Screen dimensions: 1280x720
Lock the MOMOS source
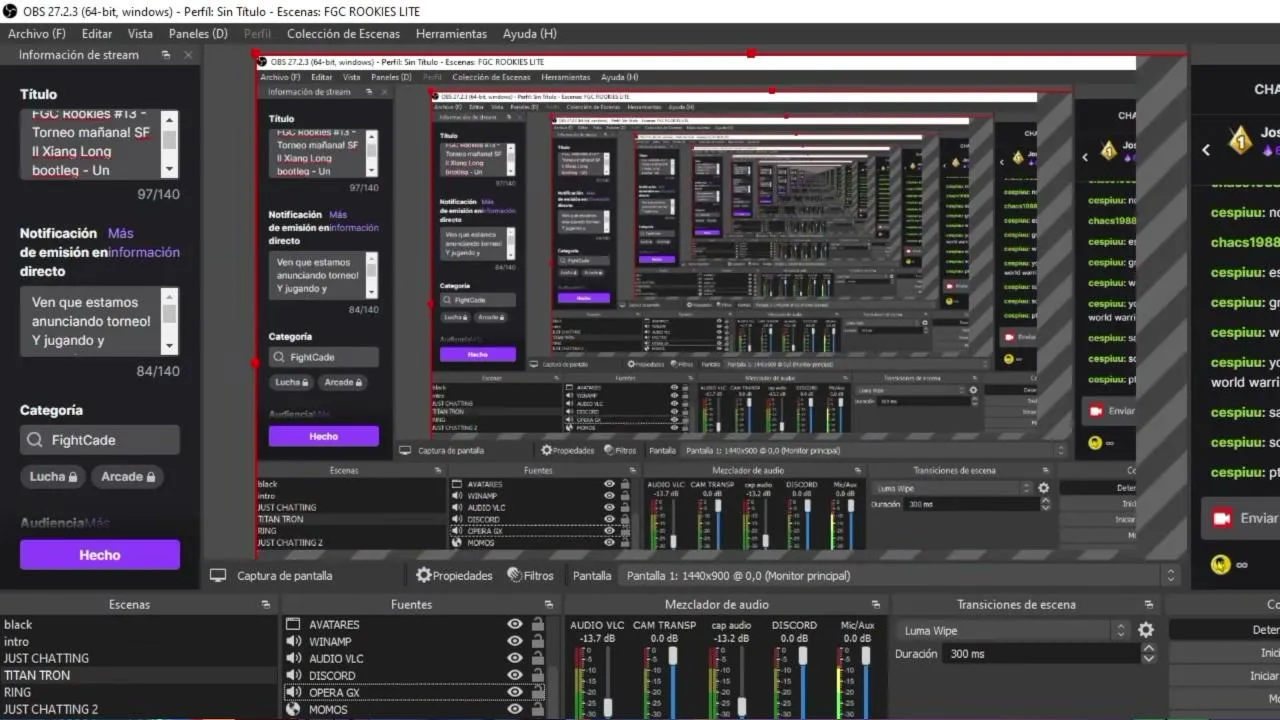pyautogui.click(x=538, y=709)
